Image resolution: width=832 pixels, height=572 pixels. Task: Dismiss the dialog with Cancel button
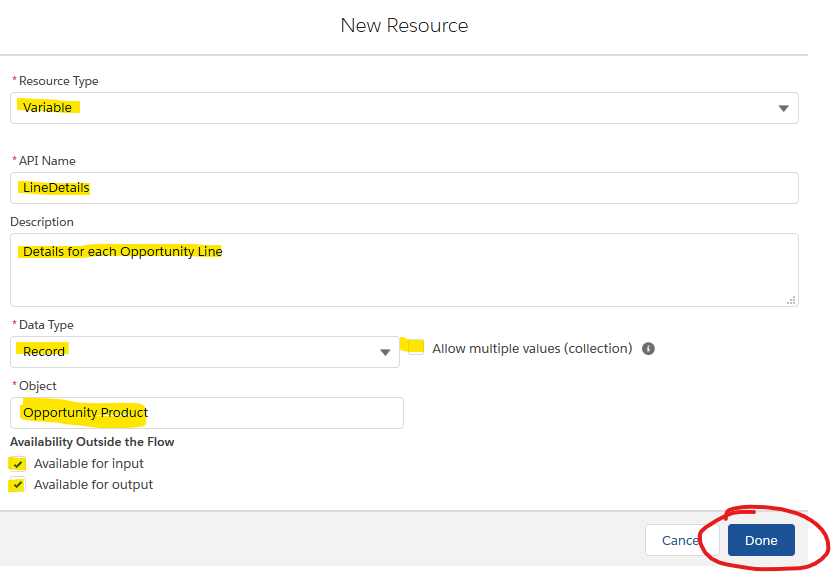pos(682,540)
